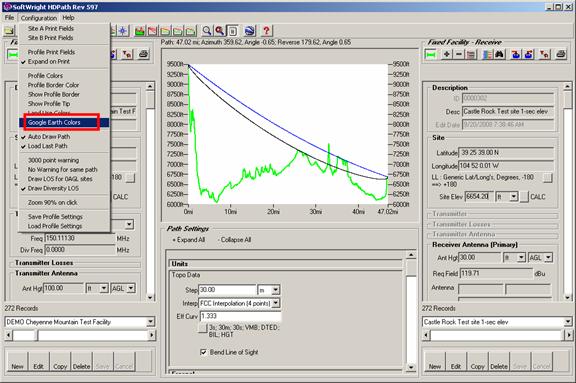576x383 pixels.
Task: Select Save Profile Settings menu item
Action: [x=64, y=217]
